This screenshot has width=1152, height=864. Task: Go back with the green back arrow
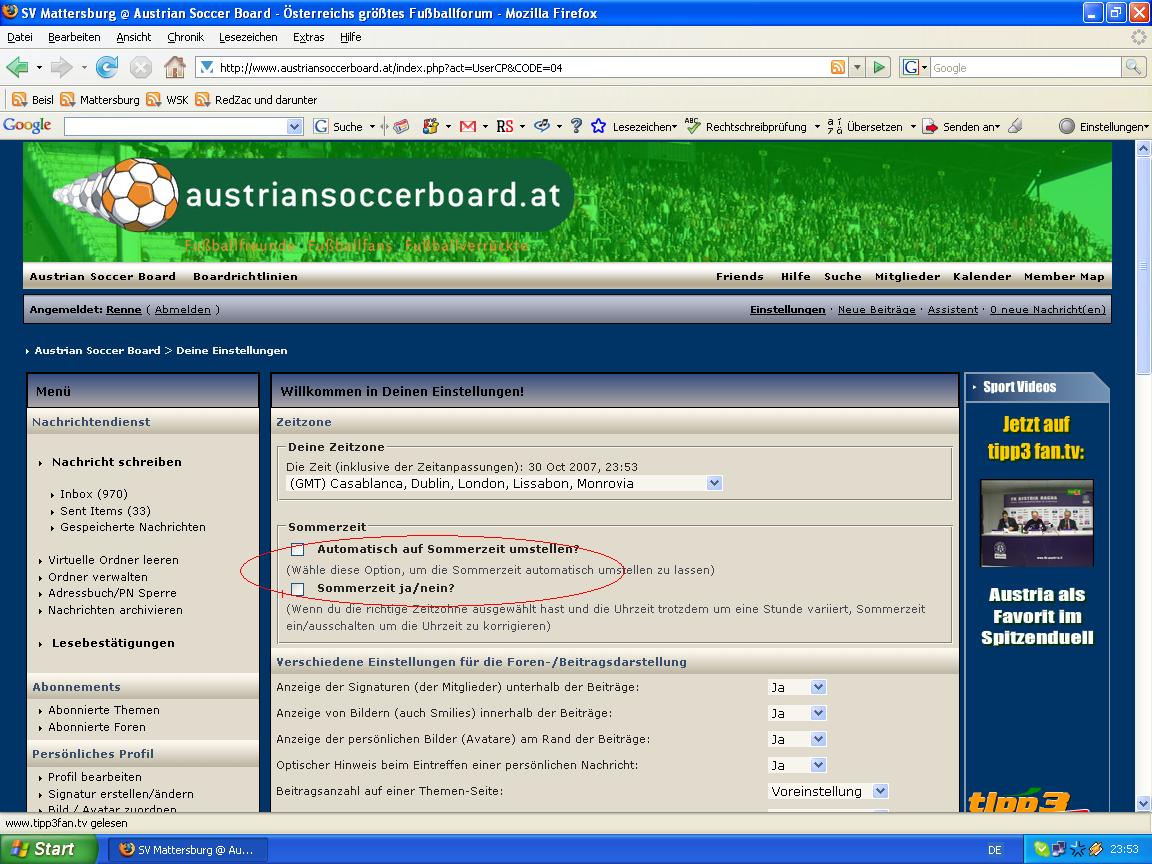coord(17,68)
